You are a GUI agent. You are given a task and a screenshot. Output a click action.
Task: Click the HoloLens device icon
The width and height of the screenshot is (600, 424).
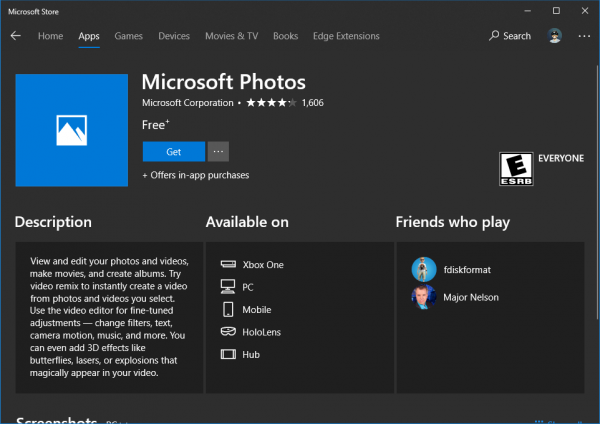227,332
